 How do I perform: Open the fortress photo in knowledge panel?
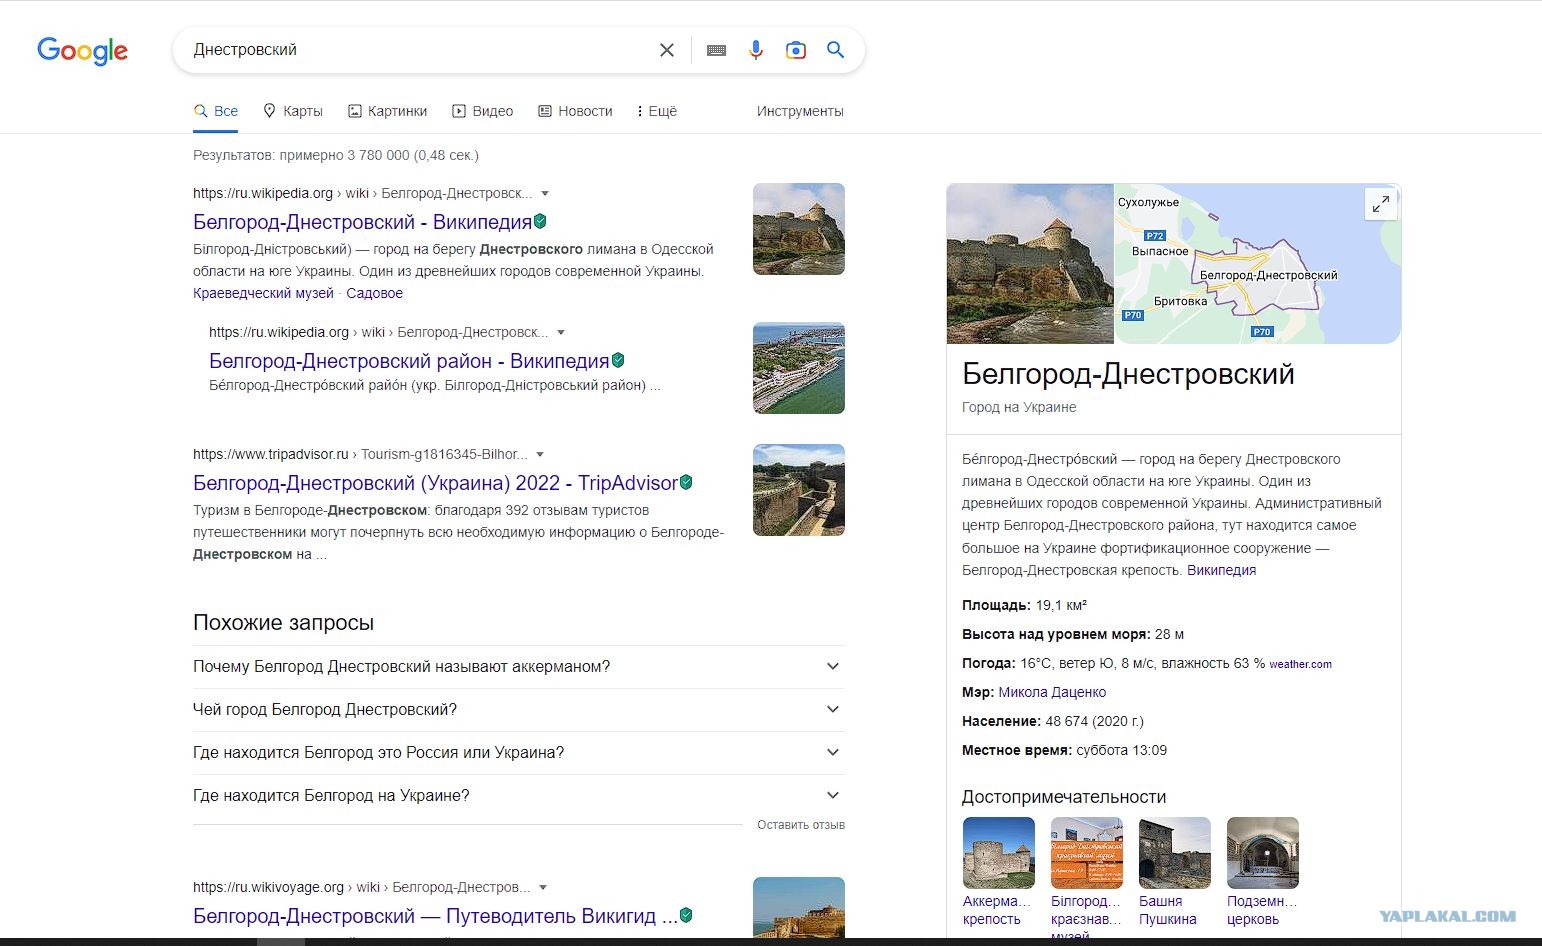pyautogui.click(x=1030, y=264)
